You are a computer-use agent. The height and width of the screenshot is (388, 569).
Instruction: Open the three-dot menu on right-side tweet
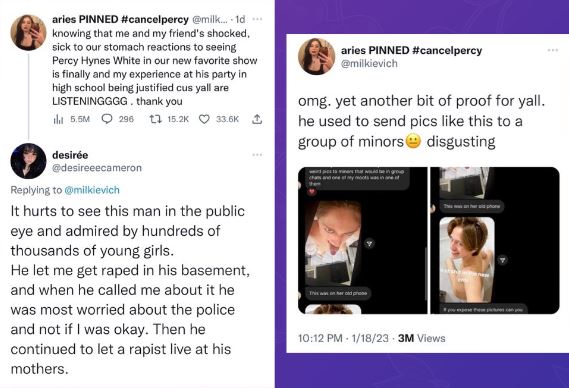[553, 50]
